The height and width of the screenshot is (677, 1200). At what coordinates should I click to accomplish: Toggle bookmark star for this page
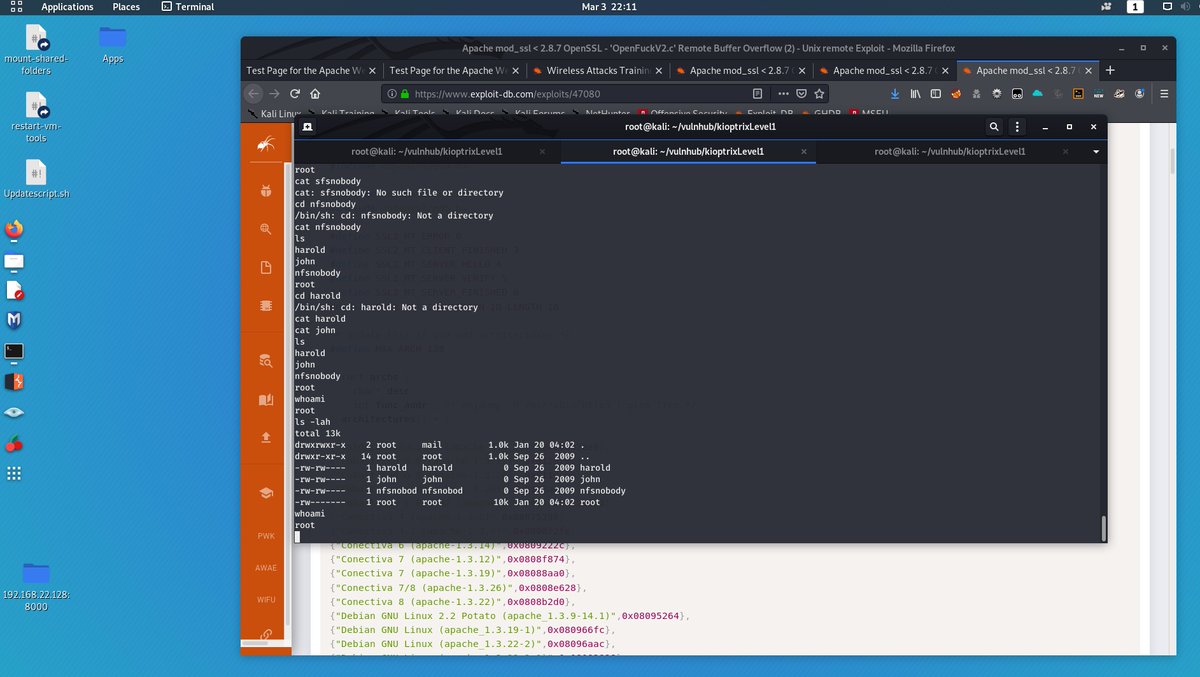[x=821, y=93]
